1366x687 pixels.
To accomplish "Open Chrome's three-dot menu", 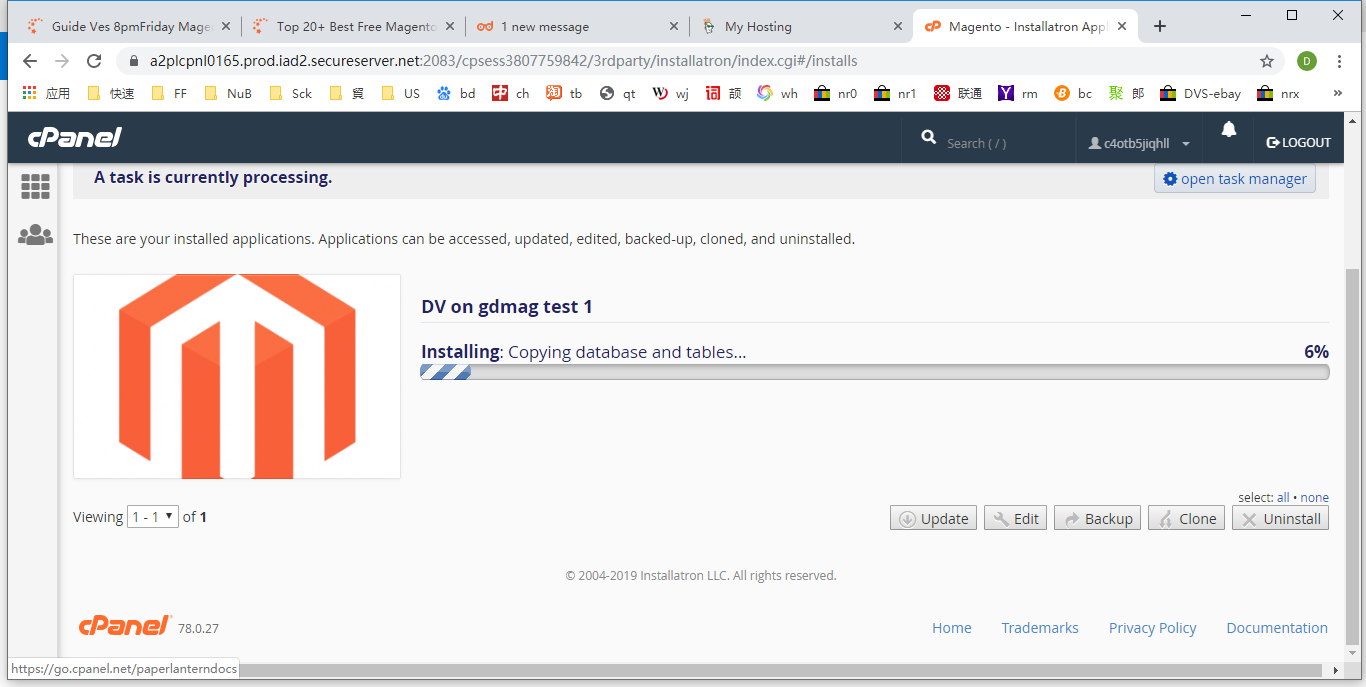I will pyautogui.click(x=1338, y=61).
